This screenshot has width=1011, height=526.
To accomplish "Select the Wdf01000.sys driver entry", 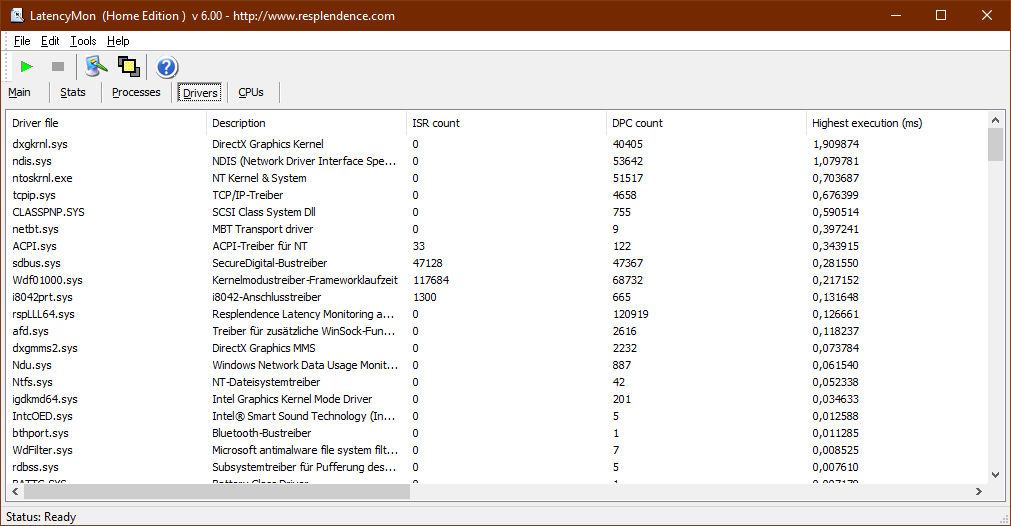I will 47,280.
